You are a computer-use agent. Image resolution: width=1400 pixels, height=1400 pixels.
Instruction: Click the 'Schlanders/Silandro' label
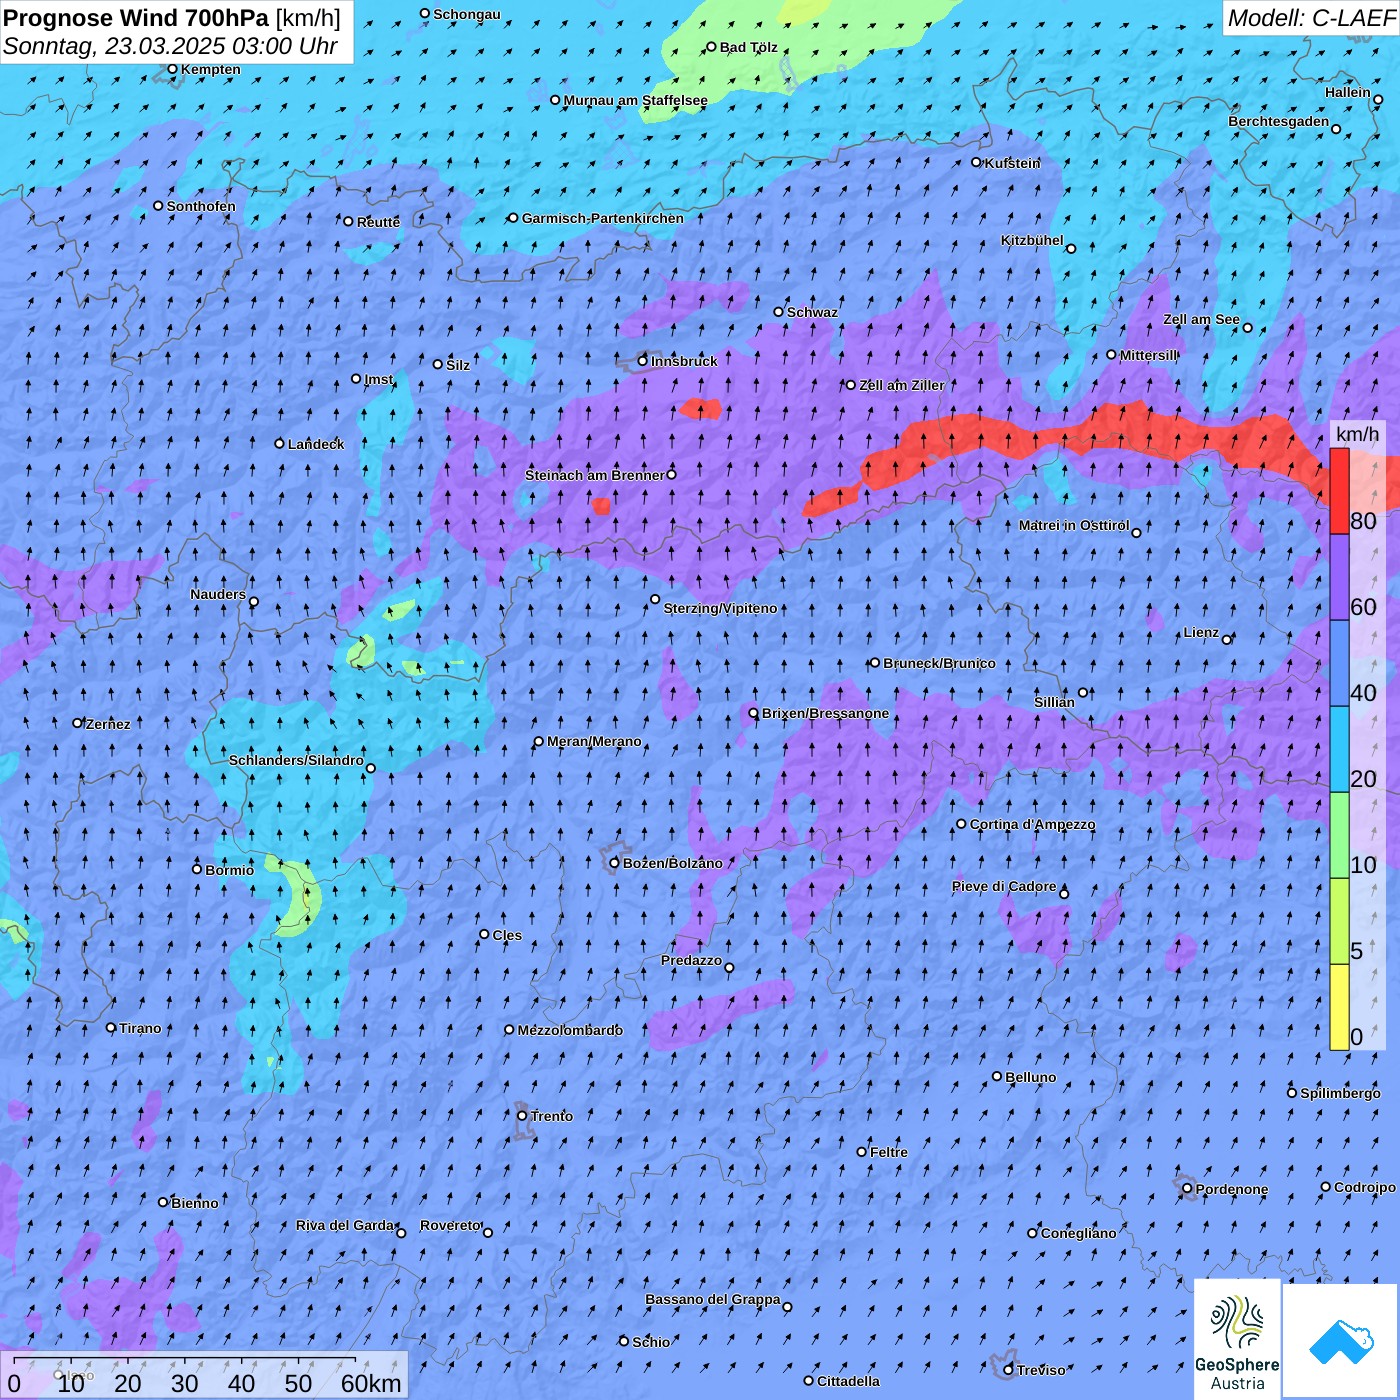click(296, 760)
